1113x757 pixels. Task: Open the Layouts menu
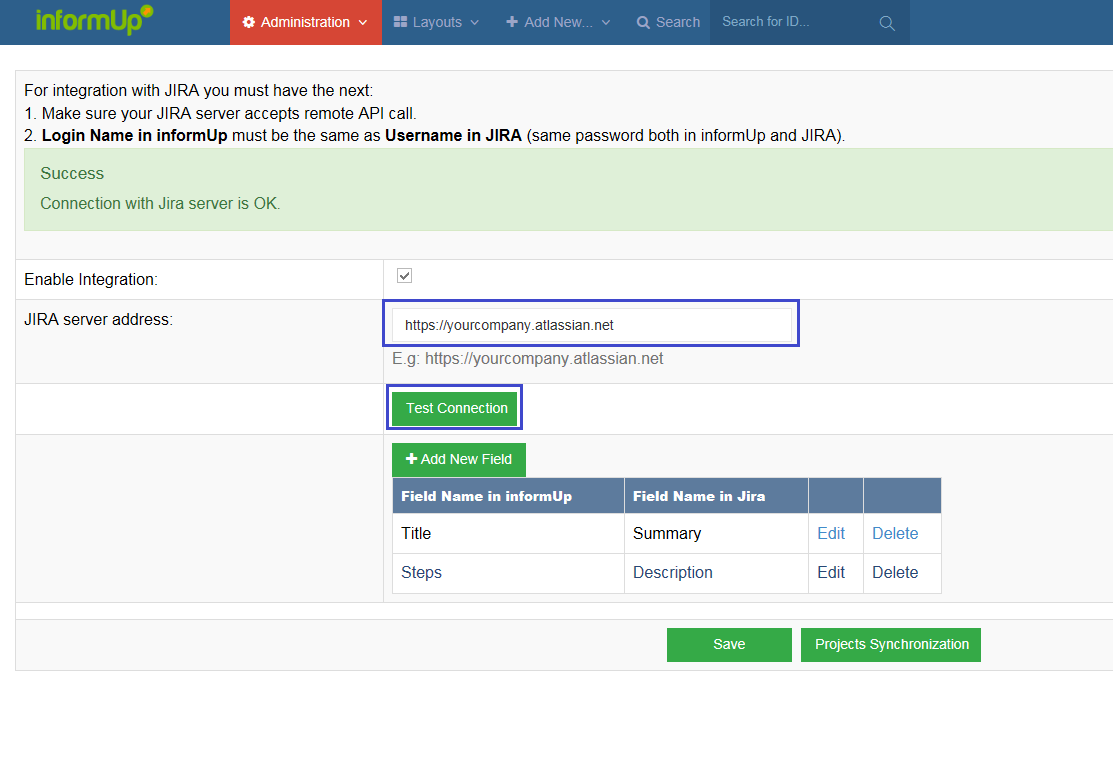pos(436,22)
